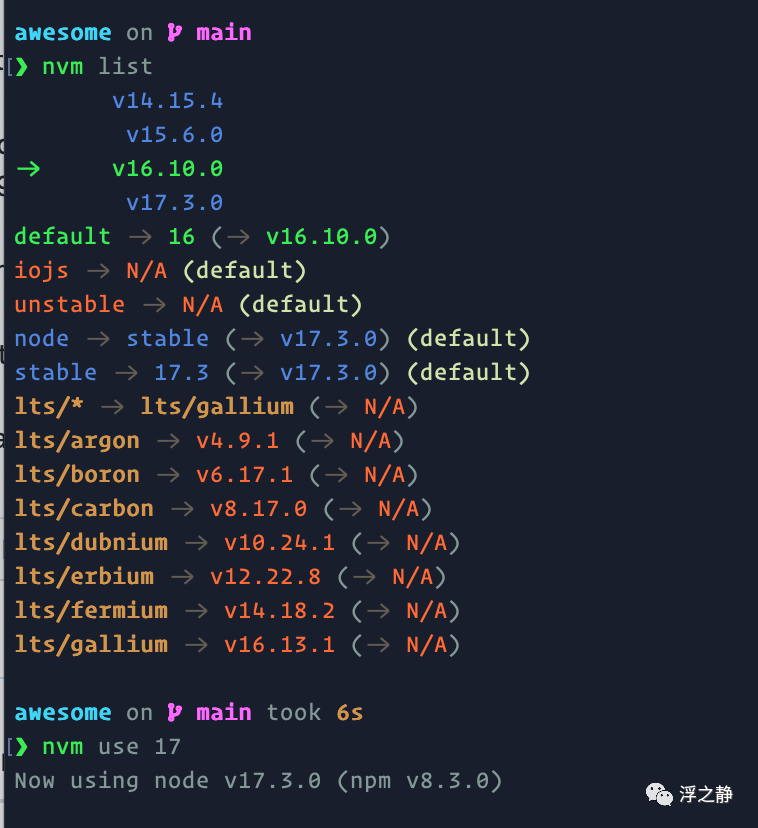This screenshot has width=758, height=828.
Task: Click the 'took 6s' duration text
Action: (314, 712)
